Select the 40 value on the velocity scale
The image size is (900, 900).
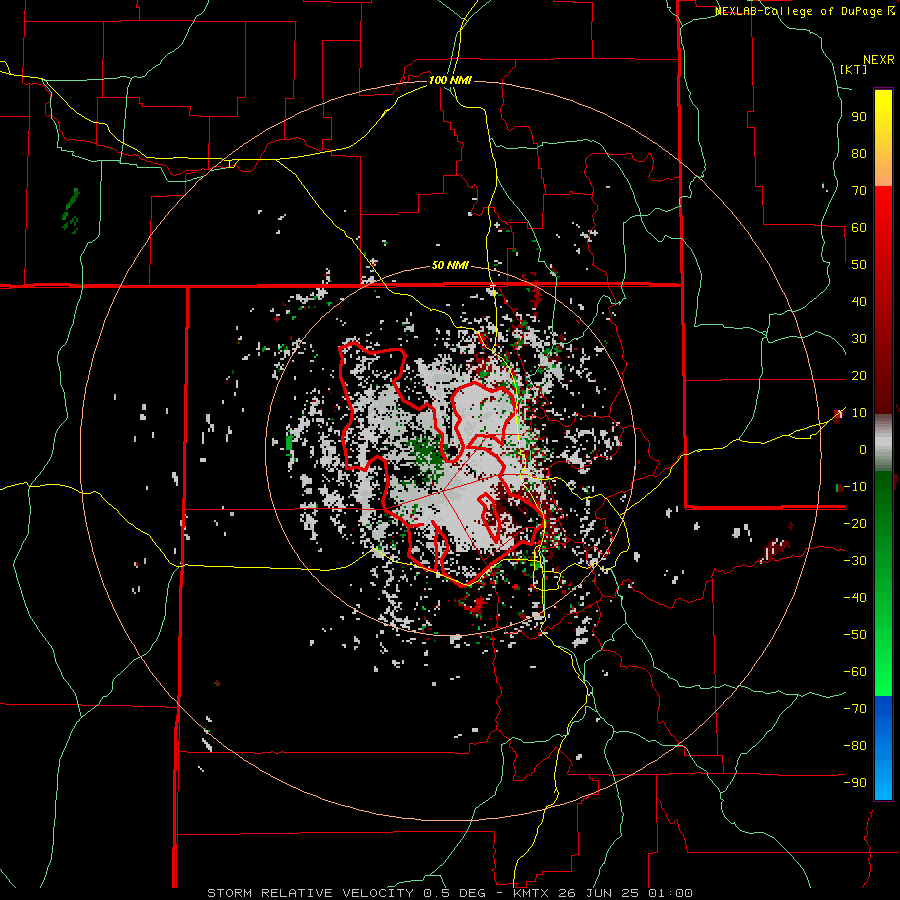(x=859, y=301)
